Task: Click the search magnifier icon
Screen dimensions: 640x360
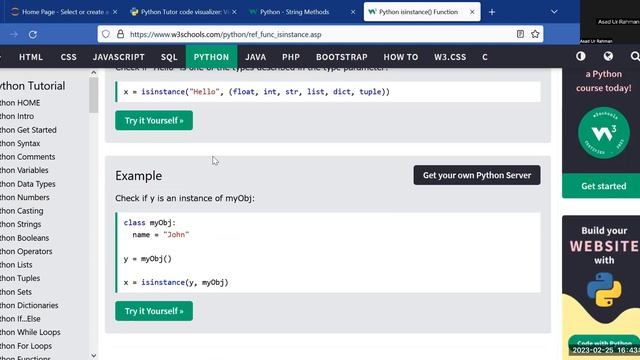Action: coord(635,56)
